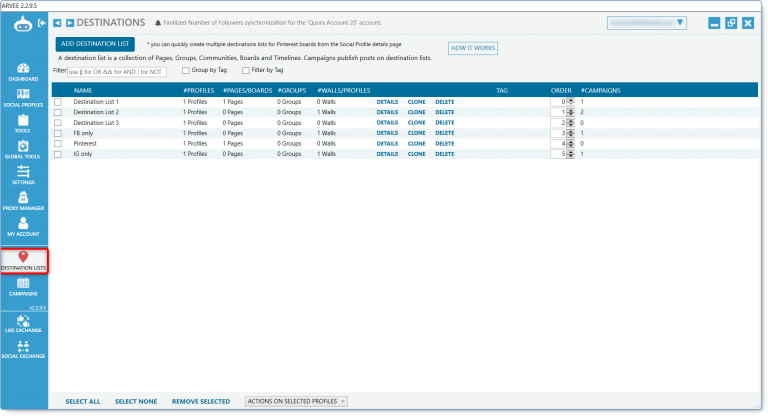The height and width of the screenshot is (416, 768).
Task: Click the Add Destination List button
Action: pos(96,44)
